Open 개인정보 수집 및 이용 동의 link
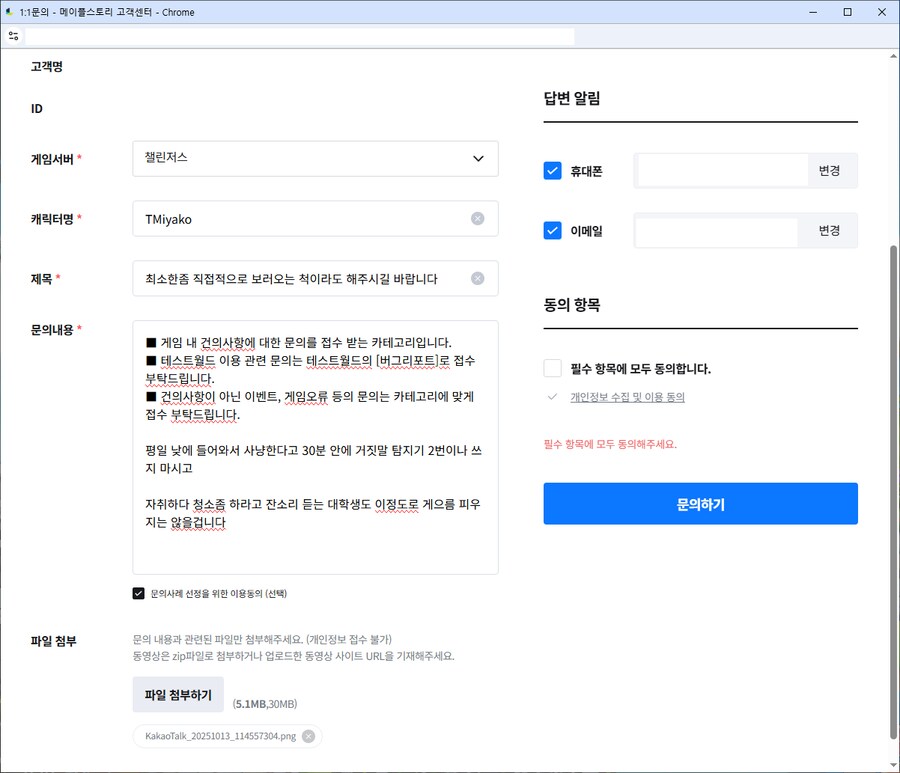The width and height of the screenshot is (900, 773). [627, 397]
